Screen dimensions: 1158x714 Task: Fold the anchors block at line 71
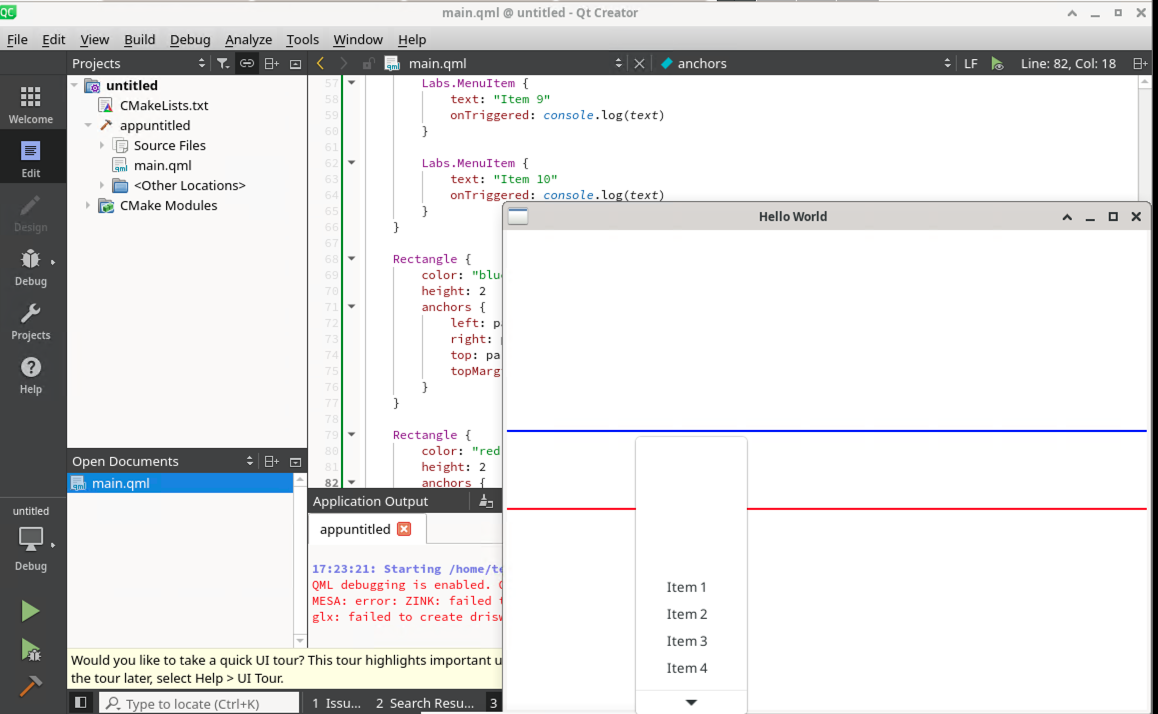coord(352,306)
